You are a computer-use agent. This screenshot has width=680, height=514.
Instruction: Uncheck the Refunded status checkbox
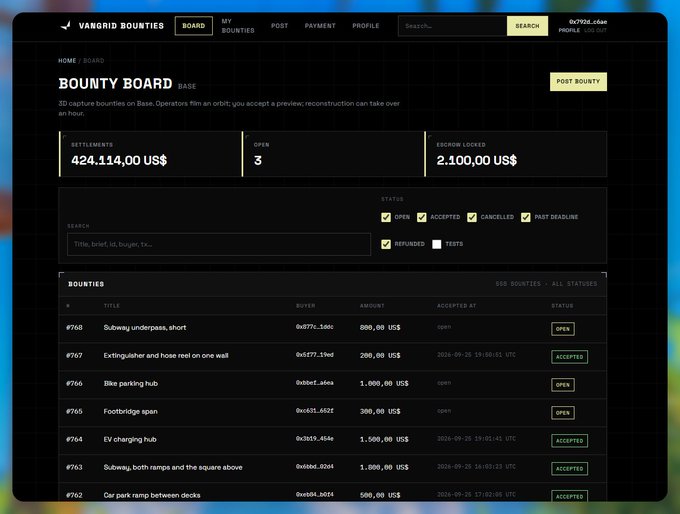[x=386, y=244]
